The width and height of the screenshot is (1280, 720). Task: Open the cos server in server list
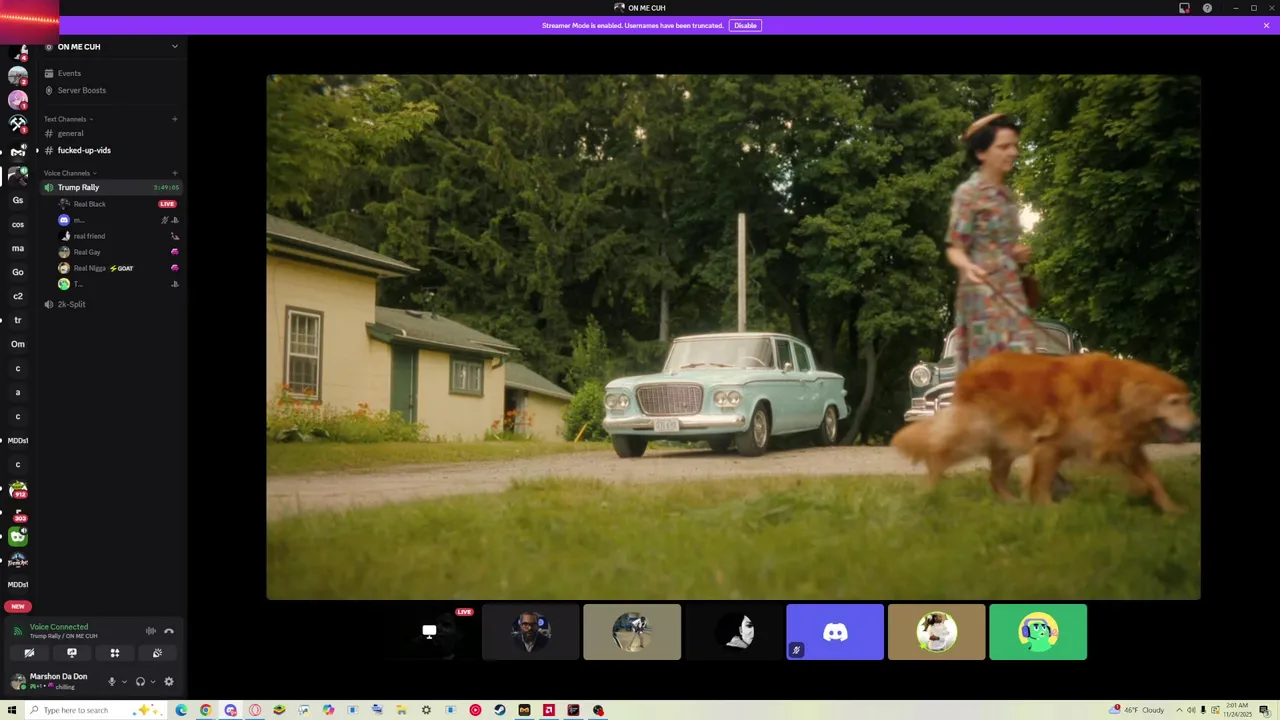18,224
